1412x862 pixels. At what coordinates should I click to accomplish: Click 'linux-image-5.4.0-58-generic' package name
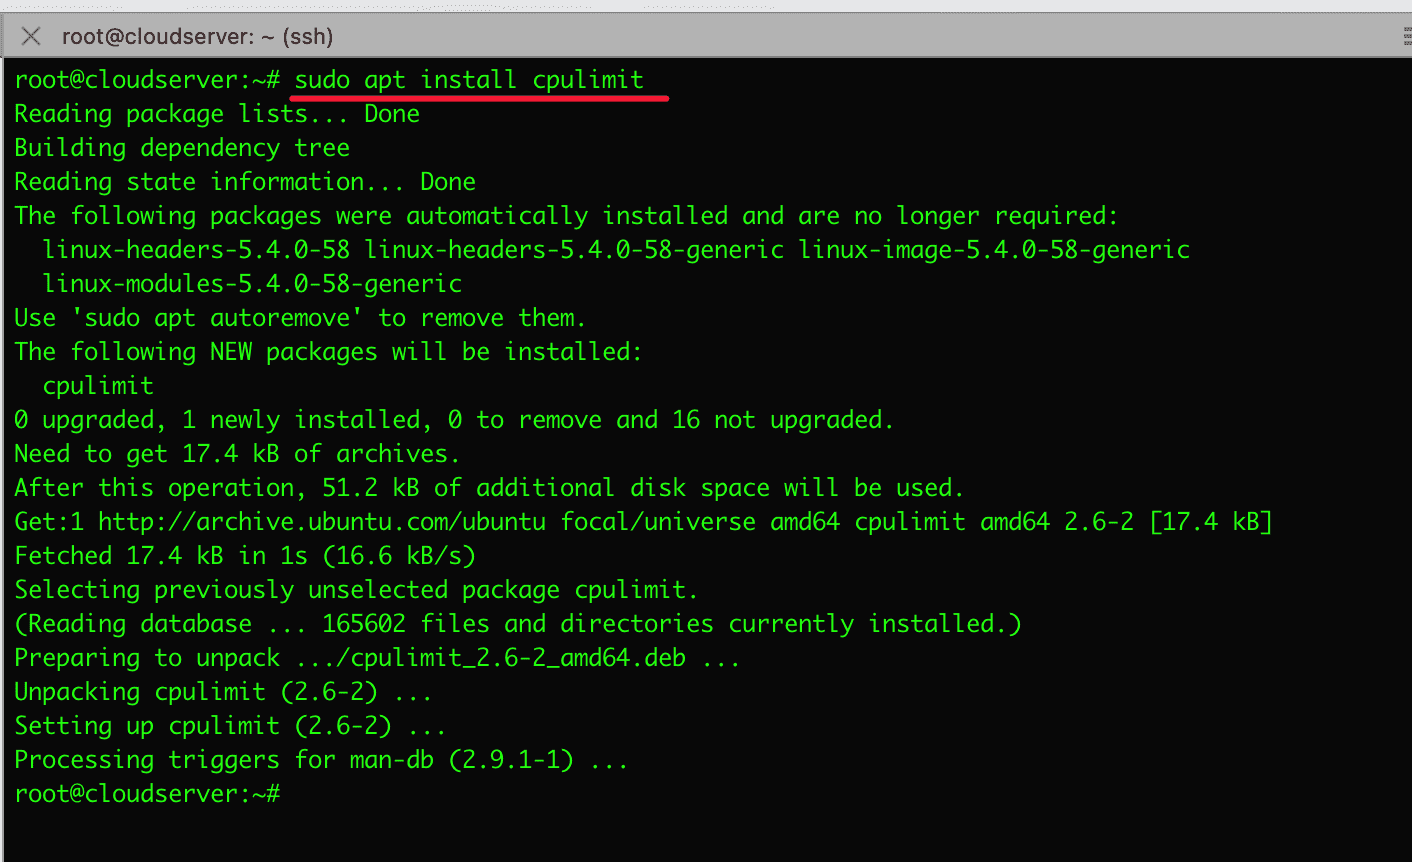pyautogui.click(x=994, y=250)
